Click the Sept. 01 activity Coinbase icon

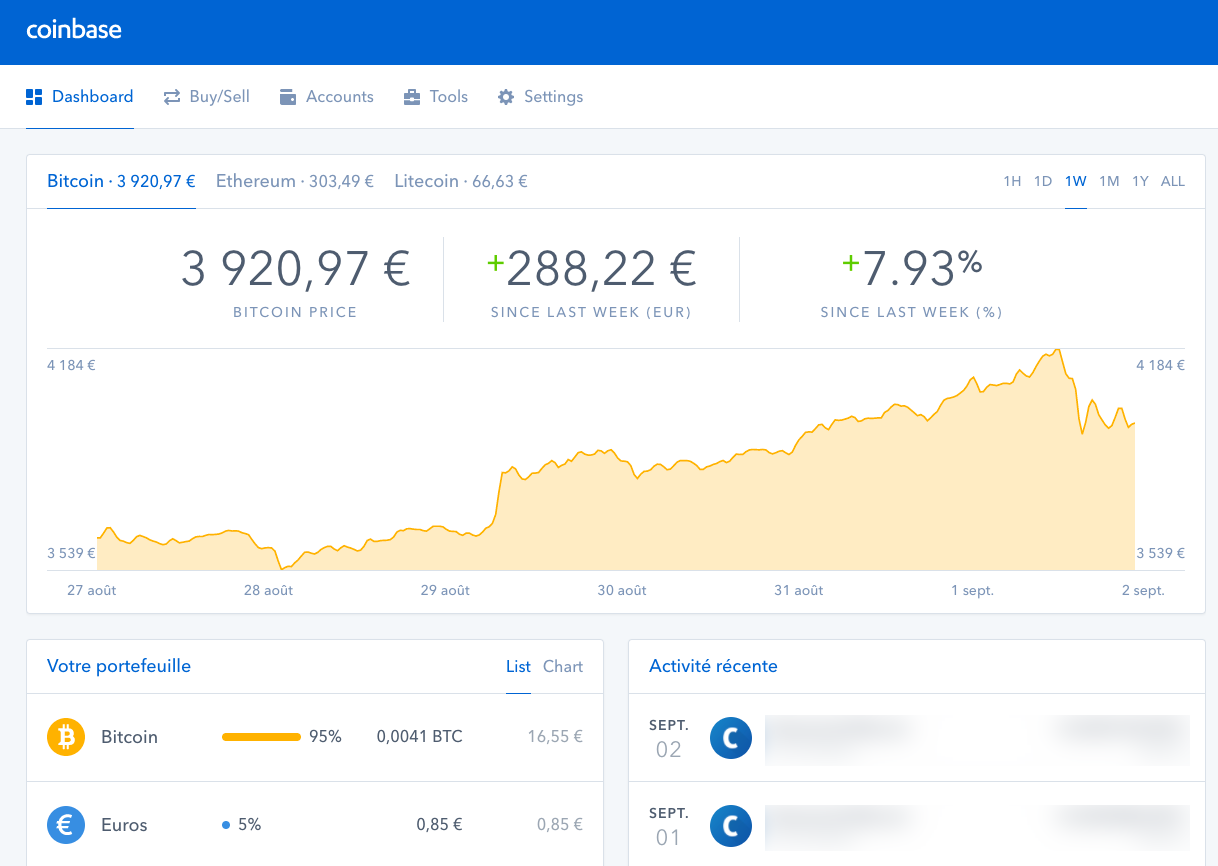[x=731, y=826]
